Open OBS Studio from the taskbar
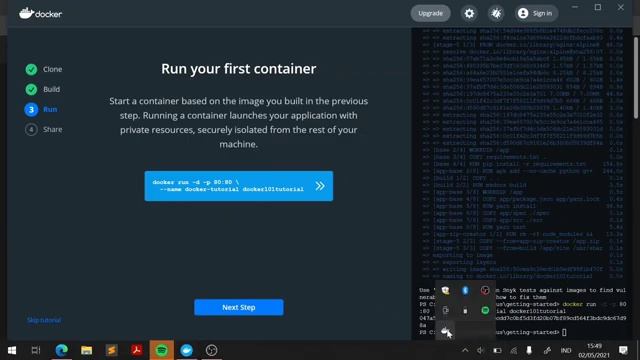Screen dimensions: 640x360 click(x=211, y=350)
